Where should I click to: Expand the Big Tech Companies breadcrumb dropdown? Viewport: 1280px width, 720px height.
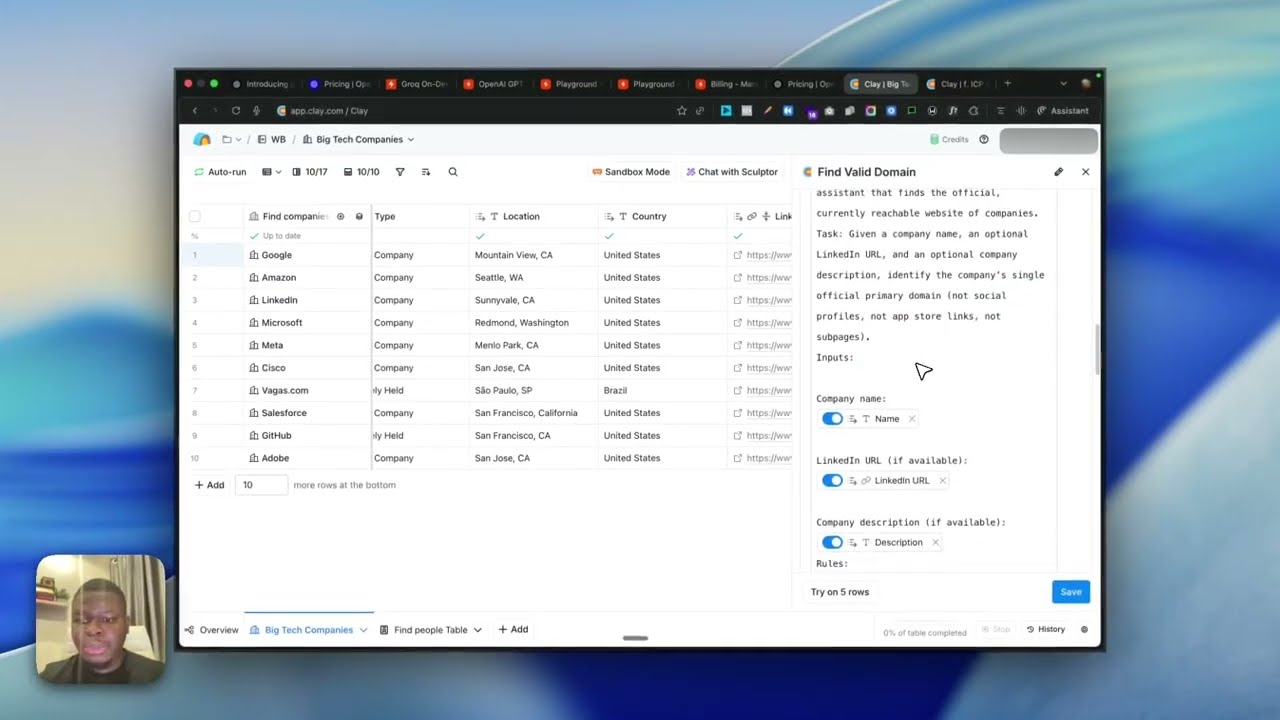(411, 139)
